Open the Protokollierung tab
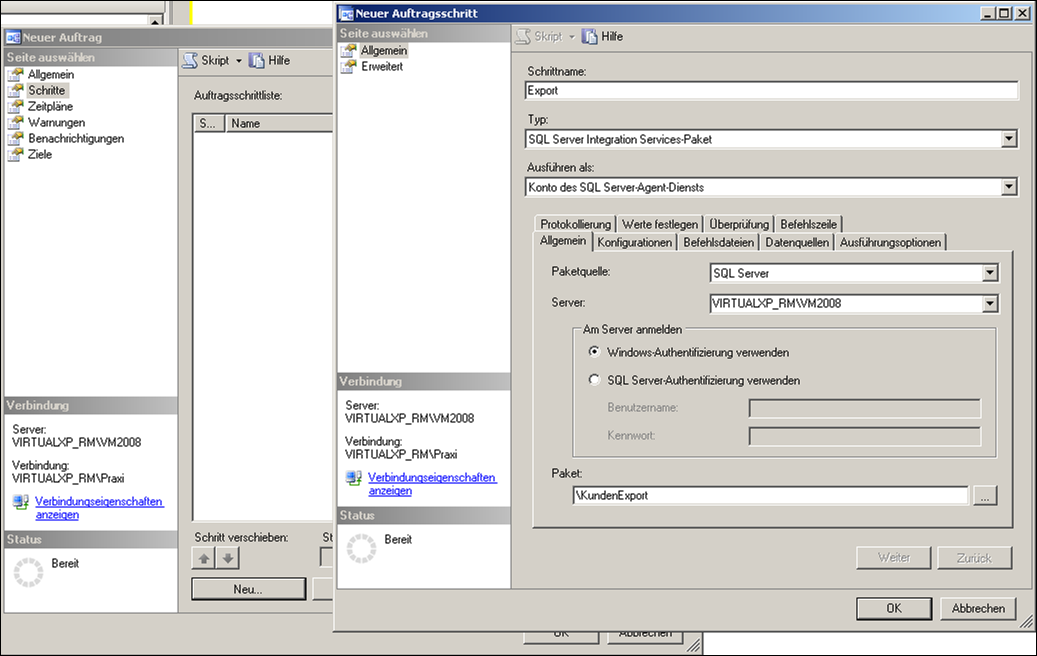Viewport: 1037px width, 656px height. tap(575, 224)
